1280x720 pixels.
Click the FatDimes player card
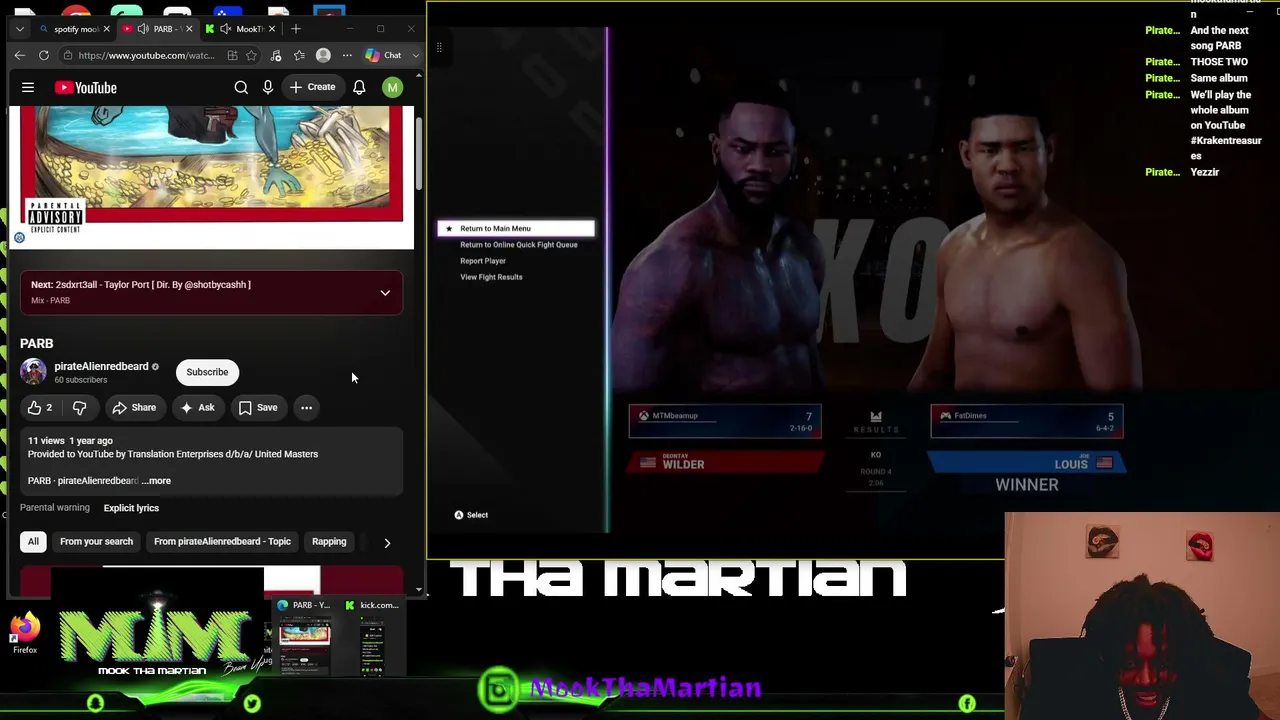pos(1027,421)
